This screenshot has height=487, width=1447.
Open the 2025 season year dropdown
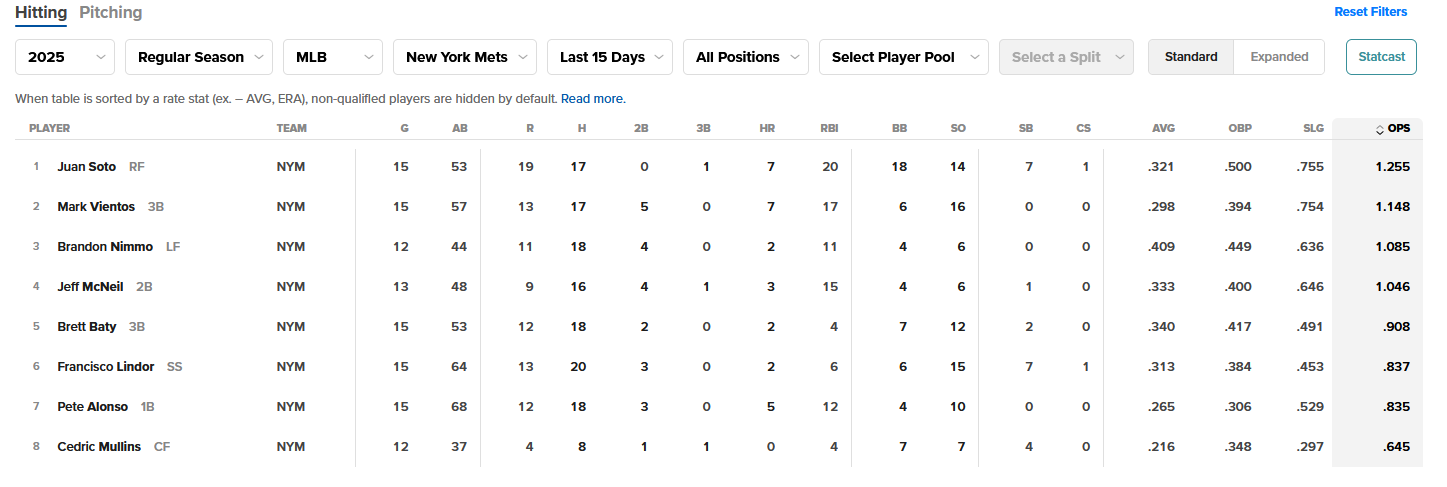point(65,57)
